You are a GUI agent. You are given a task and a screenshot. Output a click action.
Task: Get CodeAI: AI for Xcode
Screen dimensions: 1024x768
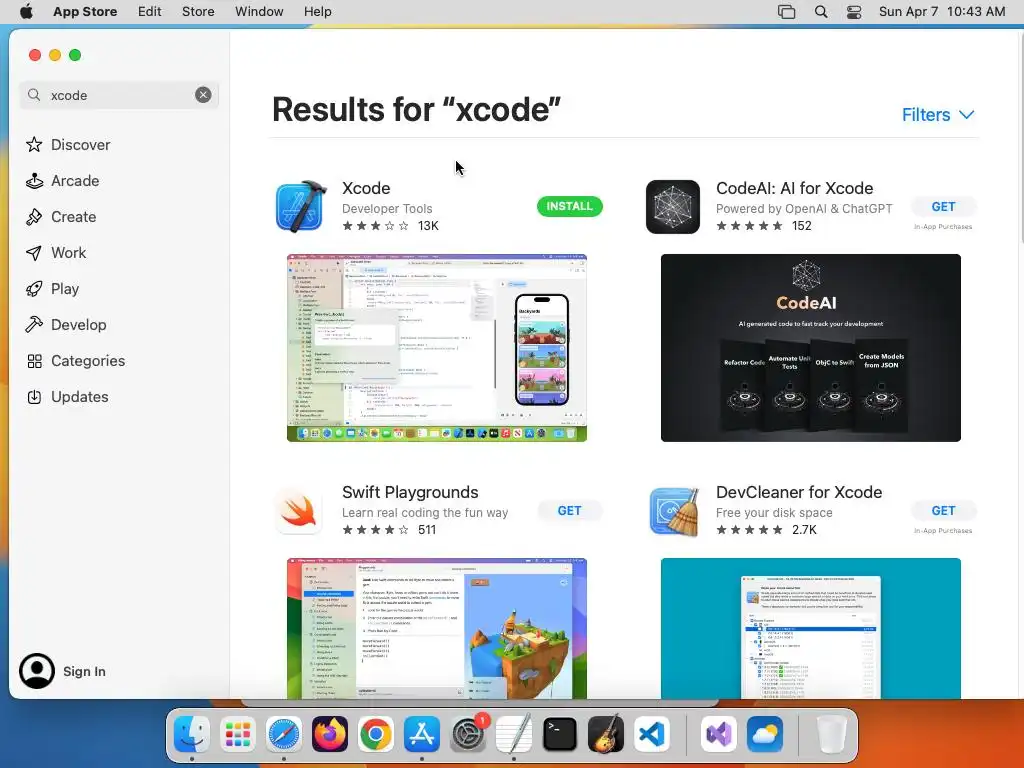point(943,206)
